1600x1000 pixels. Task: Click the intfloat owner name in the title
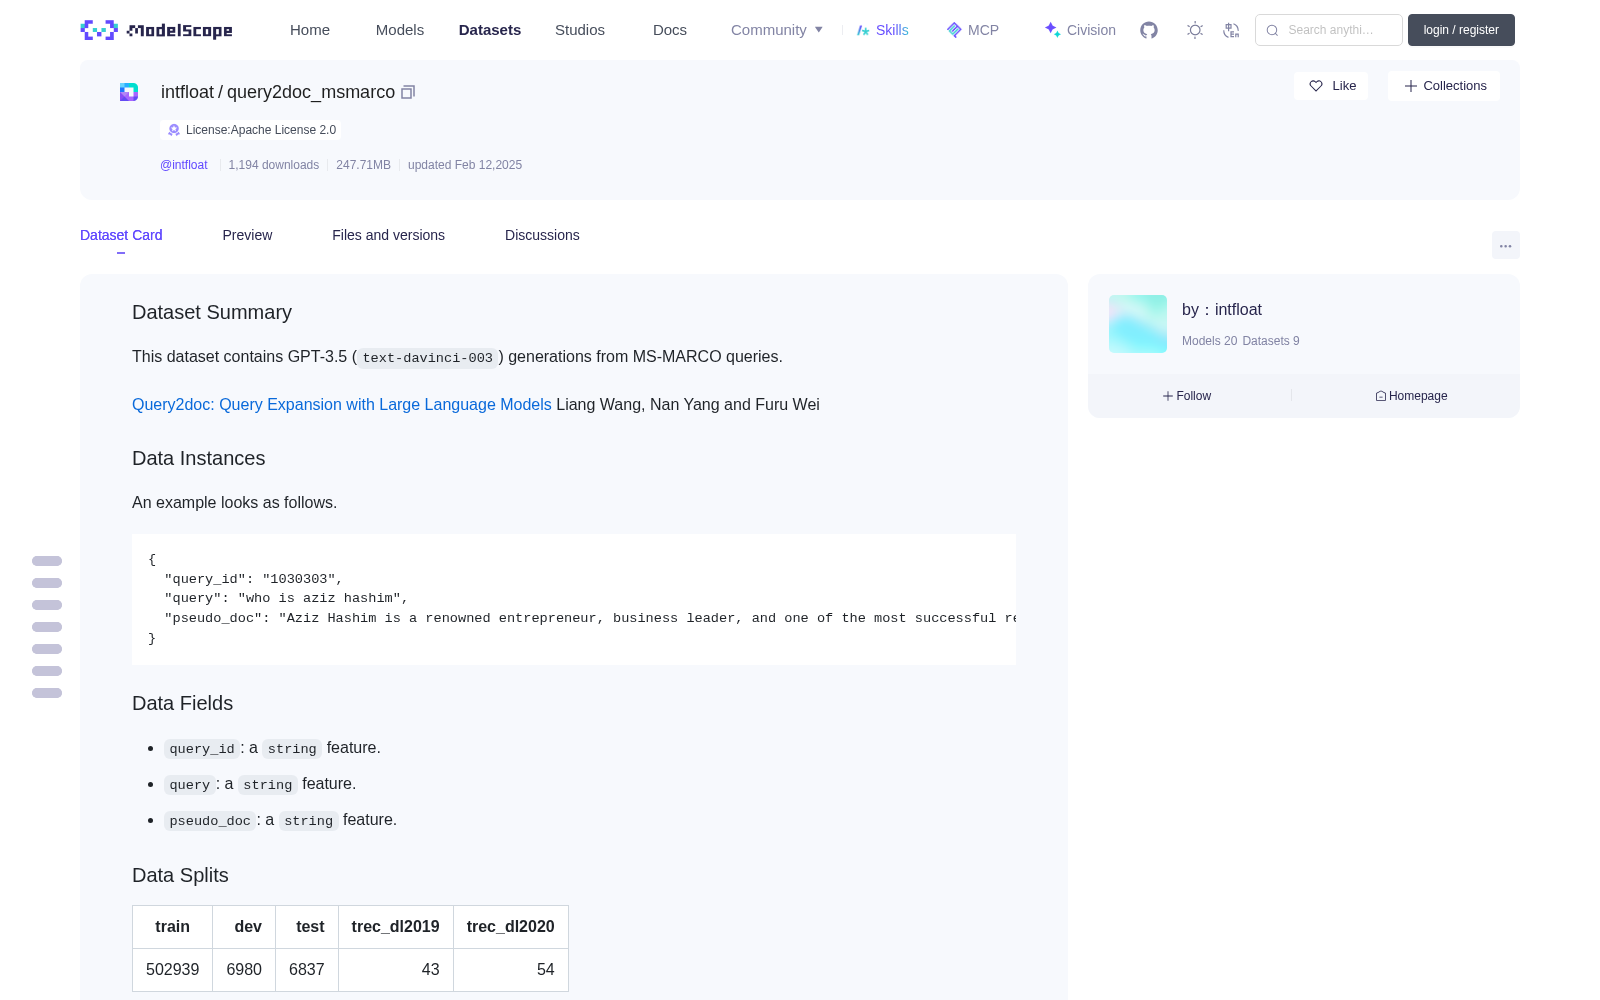coord(188,92)
